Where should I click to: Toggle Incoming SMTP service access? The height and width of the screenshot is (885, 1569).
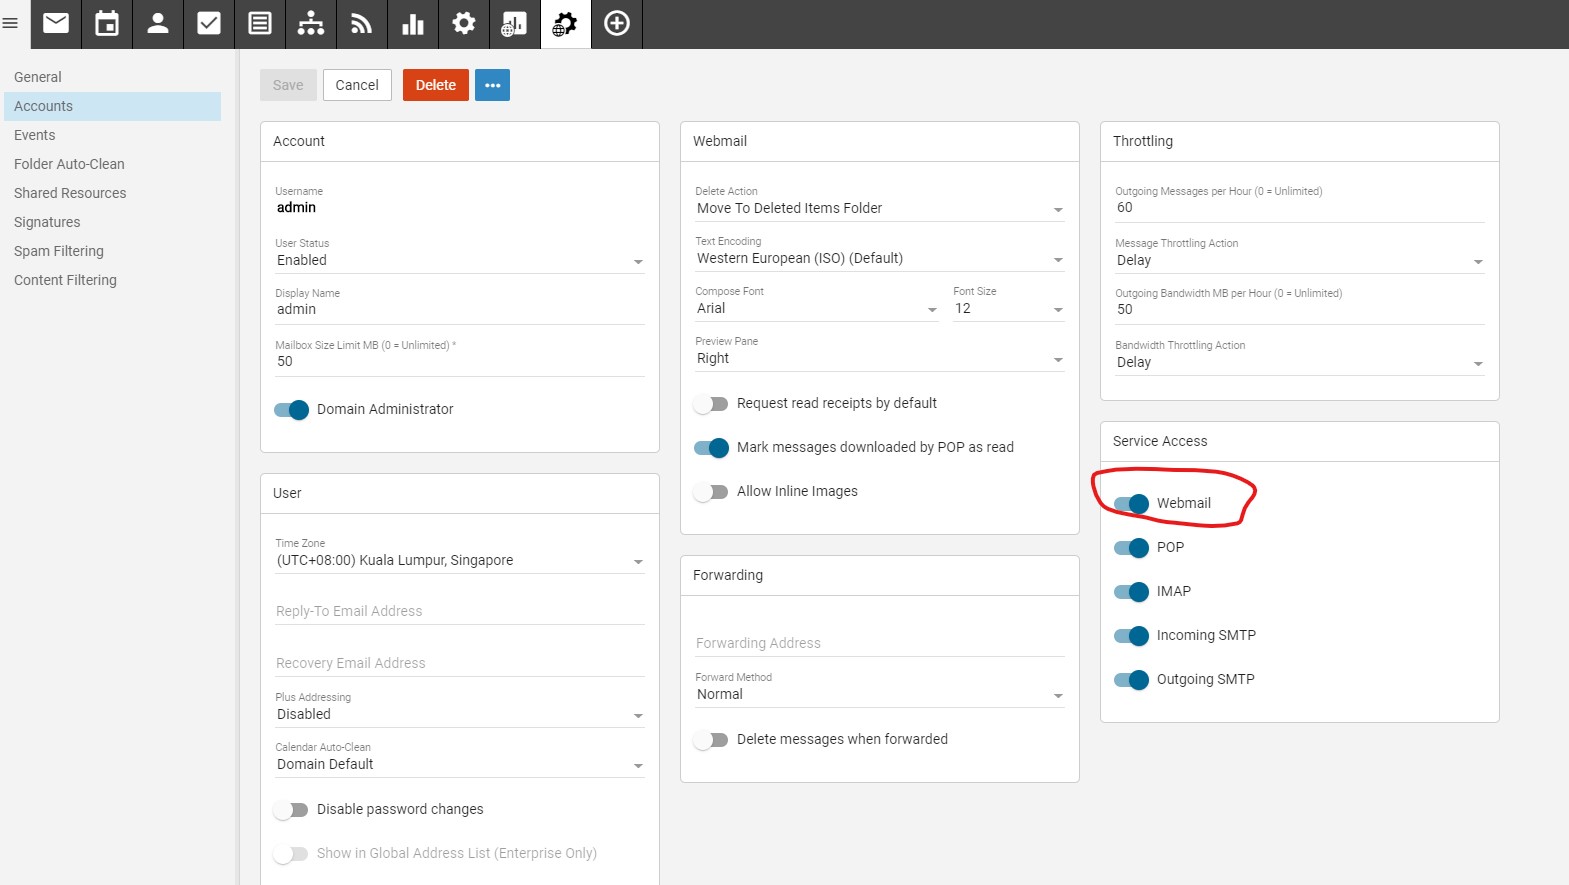[1131, 636]
